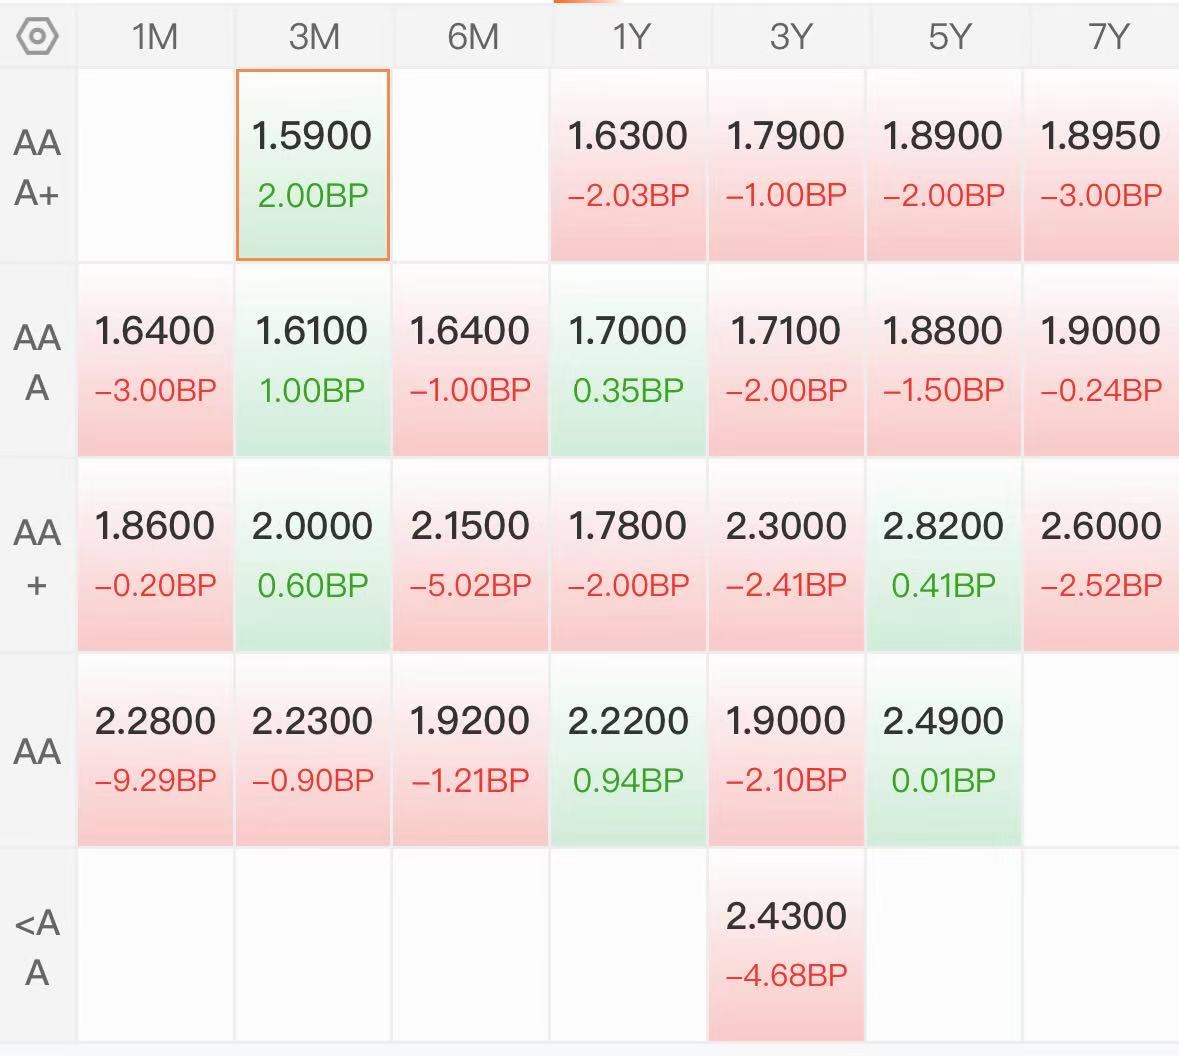Open the <AA 3Y cell 2.4300
1179x1056 pixels.
click(x=787, y=945)
